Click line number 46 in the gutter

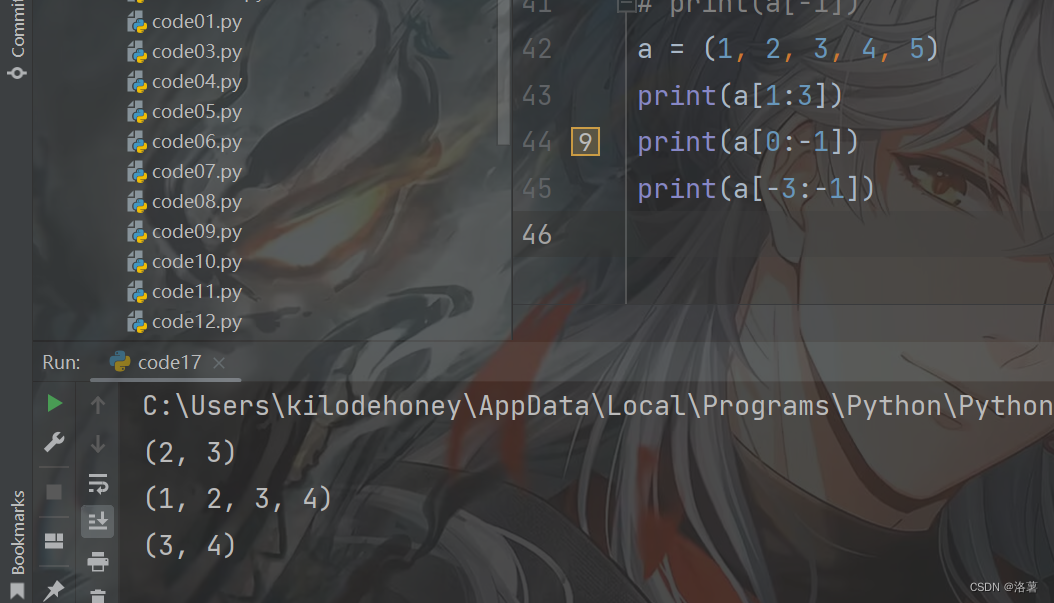tap(537, 235)
